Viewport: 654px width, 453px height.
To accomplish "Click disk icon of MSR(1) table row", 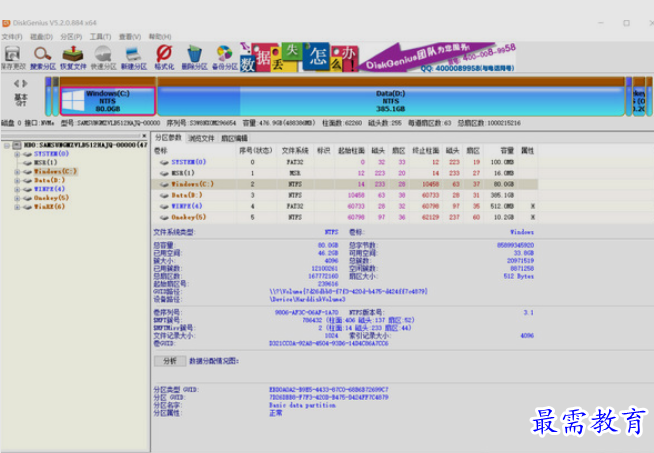I will tap(164, 173).
